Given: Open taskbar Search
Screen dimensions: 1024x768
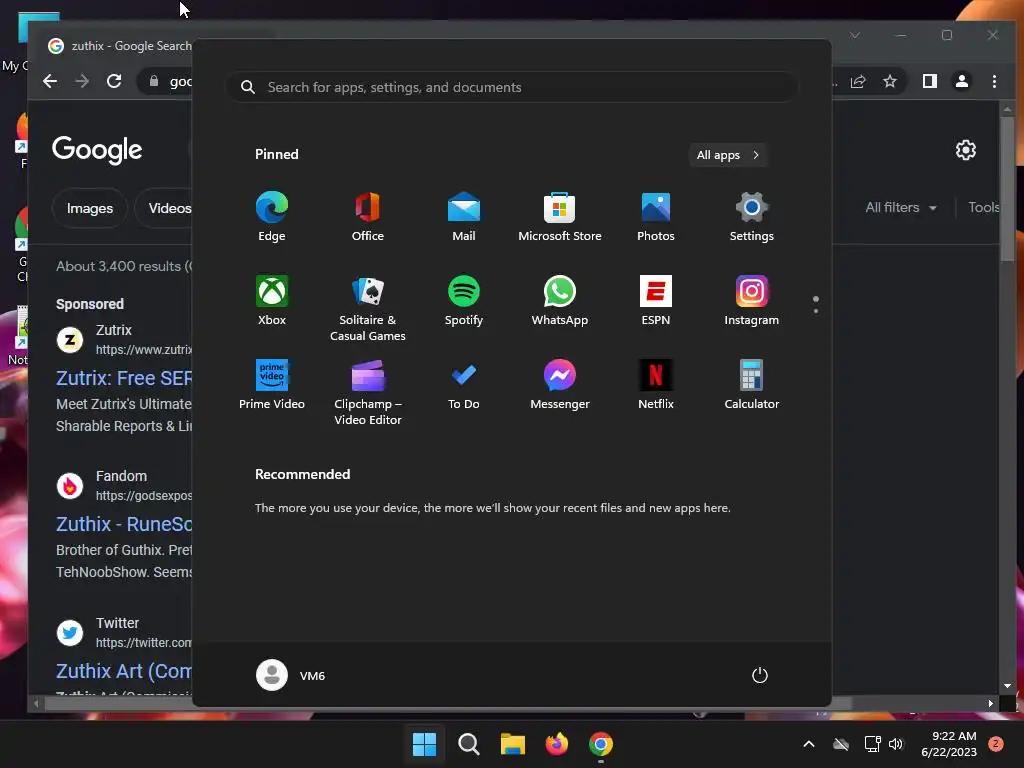Looking at the screenshot, I should (468, 744).
